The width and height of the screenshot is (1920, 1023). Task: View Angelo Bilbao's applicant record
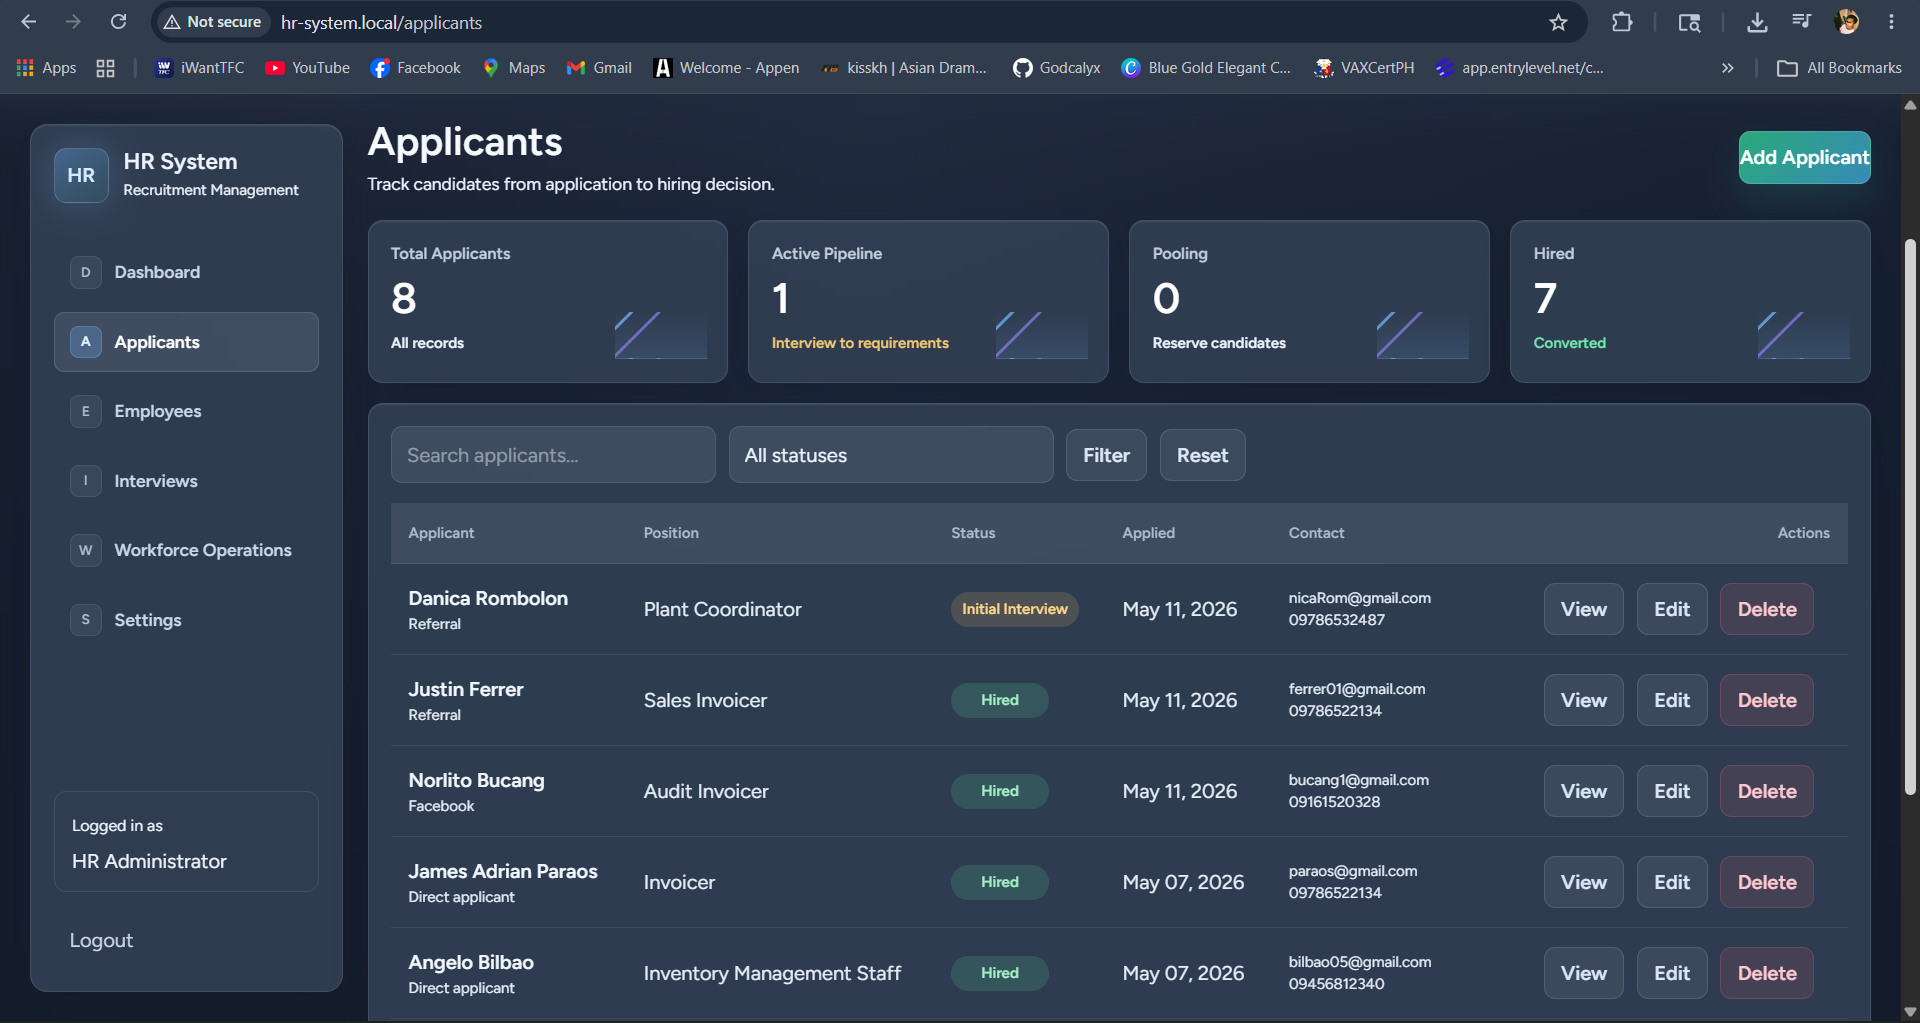coord(1584,973)
